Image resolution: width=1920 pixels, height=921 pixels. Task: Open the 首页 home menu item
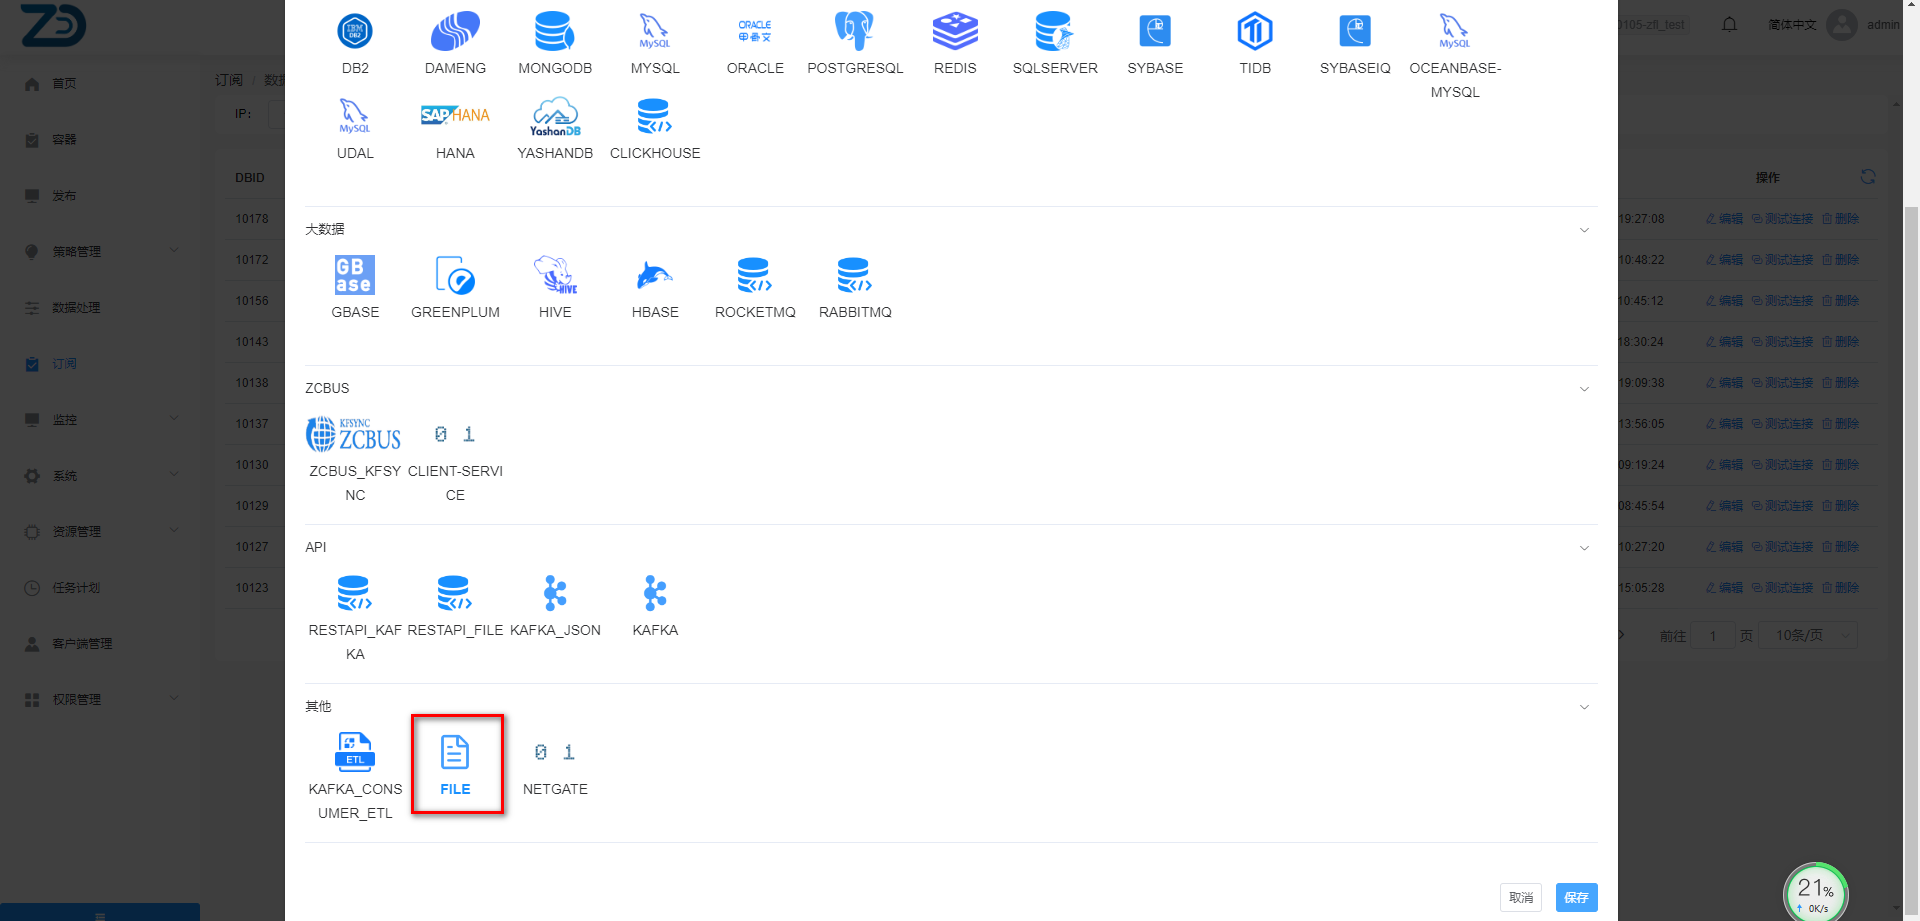coord(64,84)
